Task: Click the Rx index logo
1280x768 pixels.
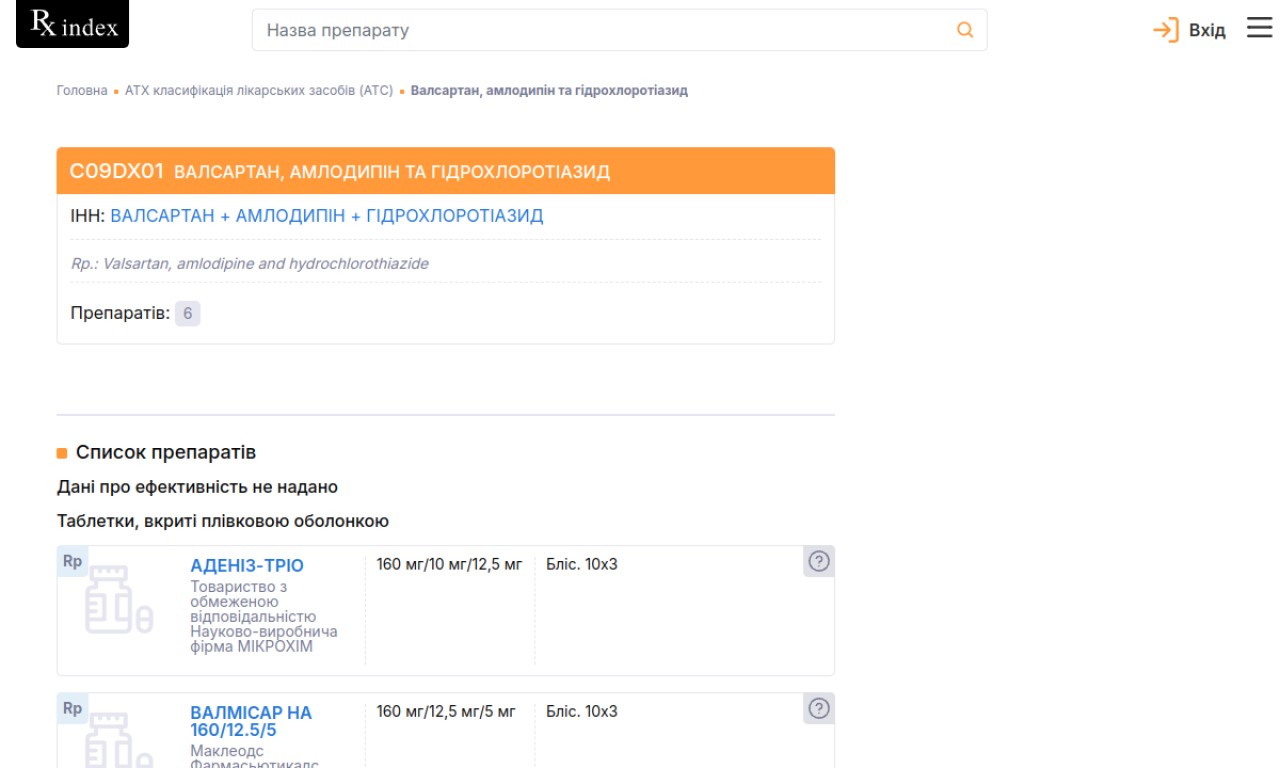Action: coord(72,25)
